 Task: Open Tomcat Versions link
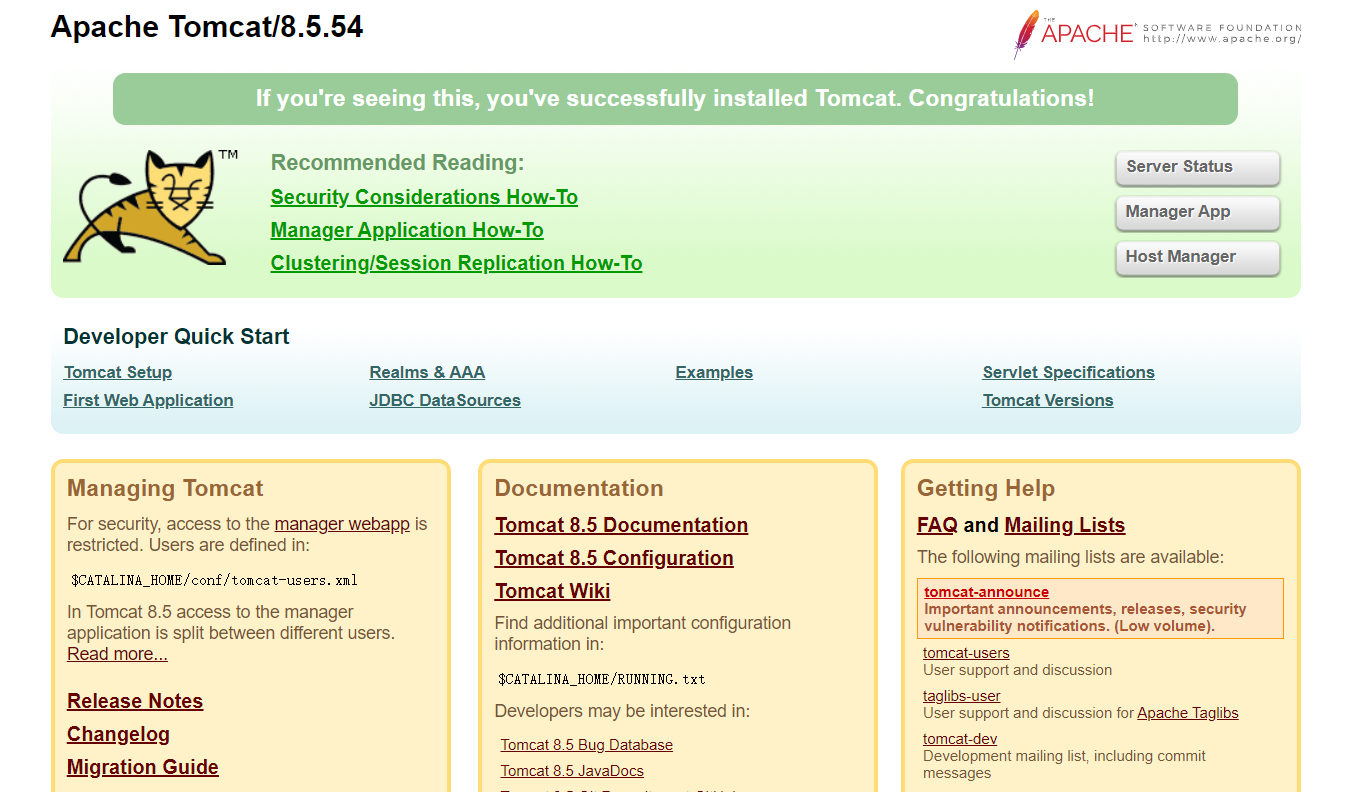[1048, 400]
